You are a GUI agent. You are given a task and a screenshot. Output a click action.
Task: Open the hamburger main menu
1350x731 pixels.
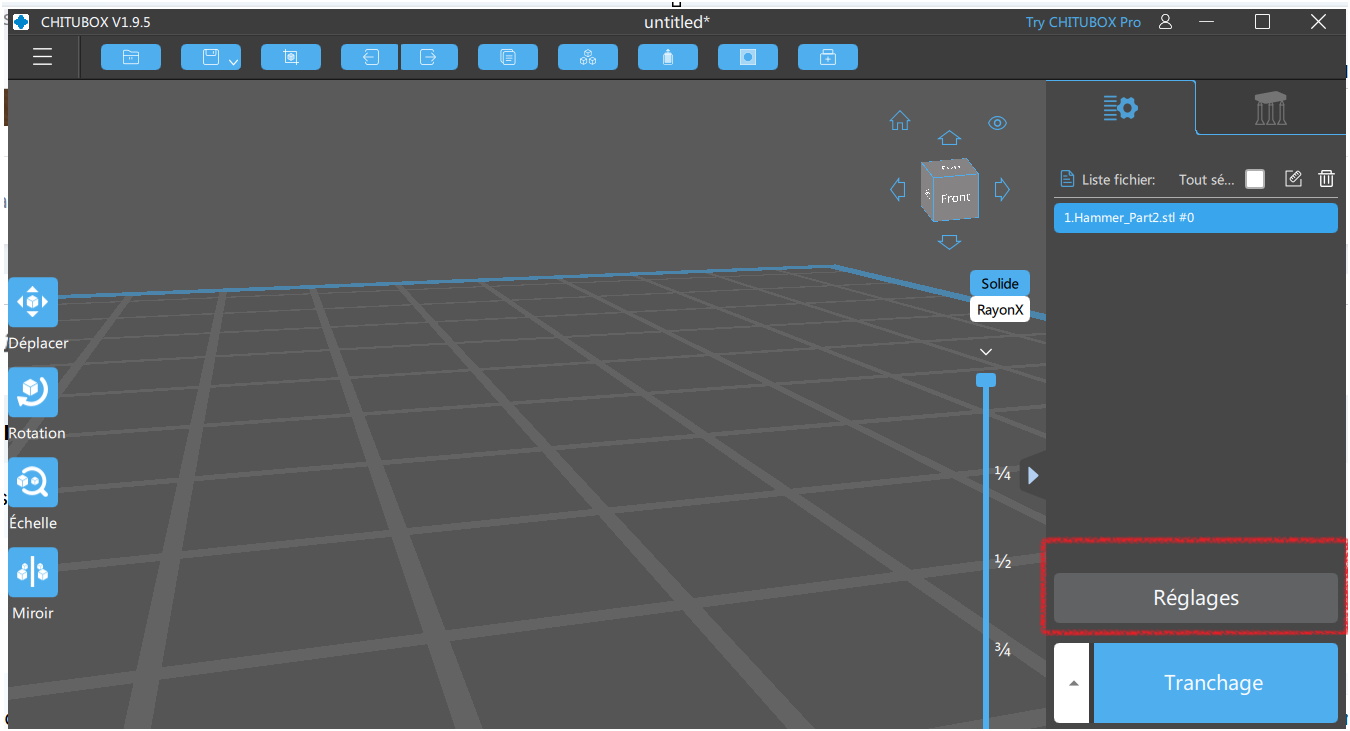(42, 57)
